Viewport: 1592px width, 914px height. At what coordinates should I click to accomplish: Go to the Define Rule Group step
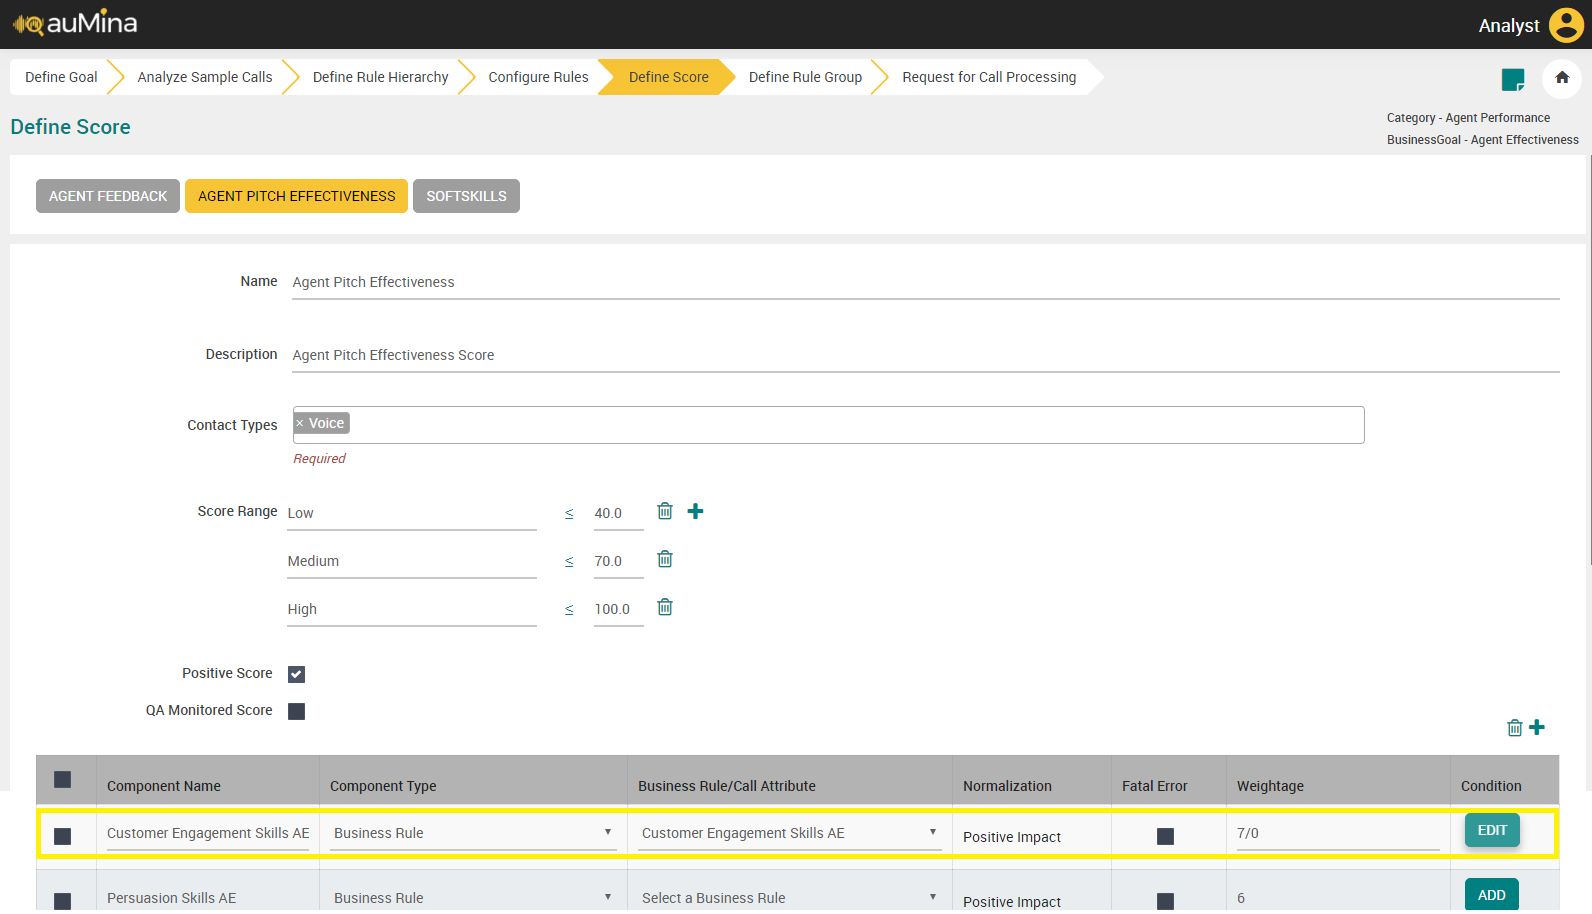click(805, 77)
